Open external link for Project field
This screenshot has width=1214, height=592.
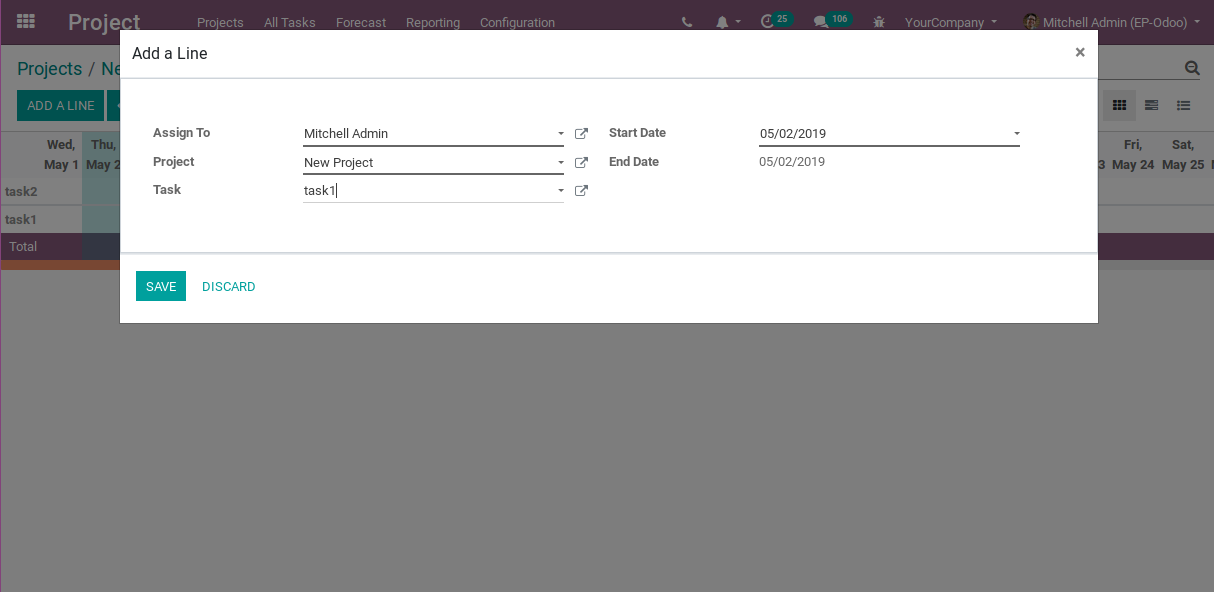click(581, 163)
